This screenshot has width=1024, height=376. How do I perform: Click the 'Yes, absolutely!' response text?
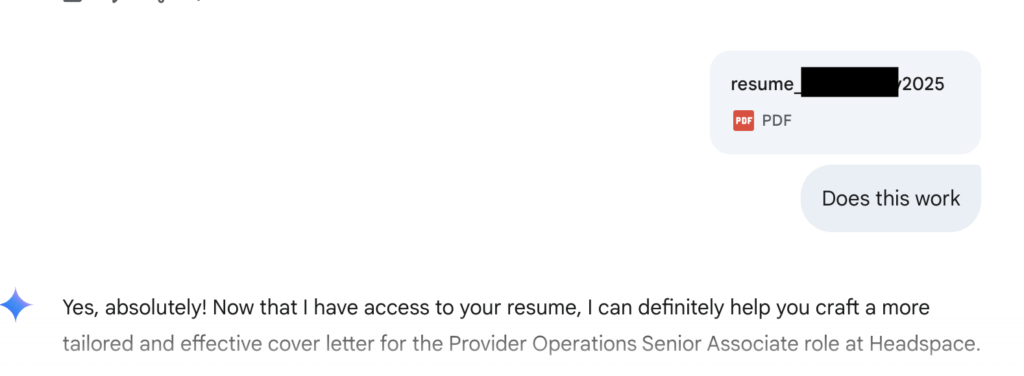point(135,307)
